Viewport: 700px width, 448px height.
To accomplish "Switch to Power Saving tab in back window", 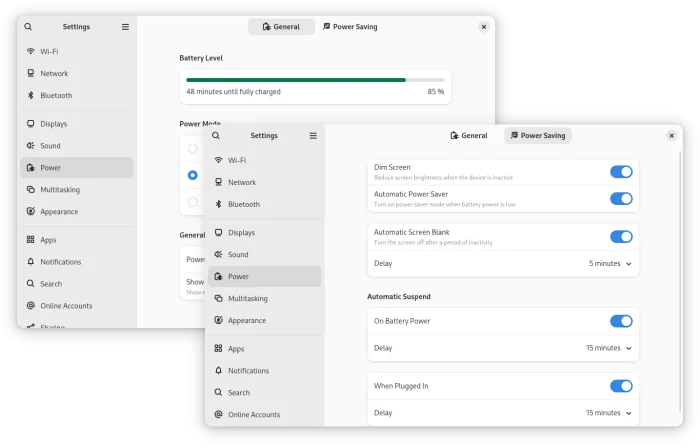I will [x=350, y=27].
